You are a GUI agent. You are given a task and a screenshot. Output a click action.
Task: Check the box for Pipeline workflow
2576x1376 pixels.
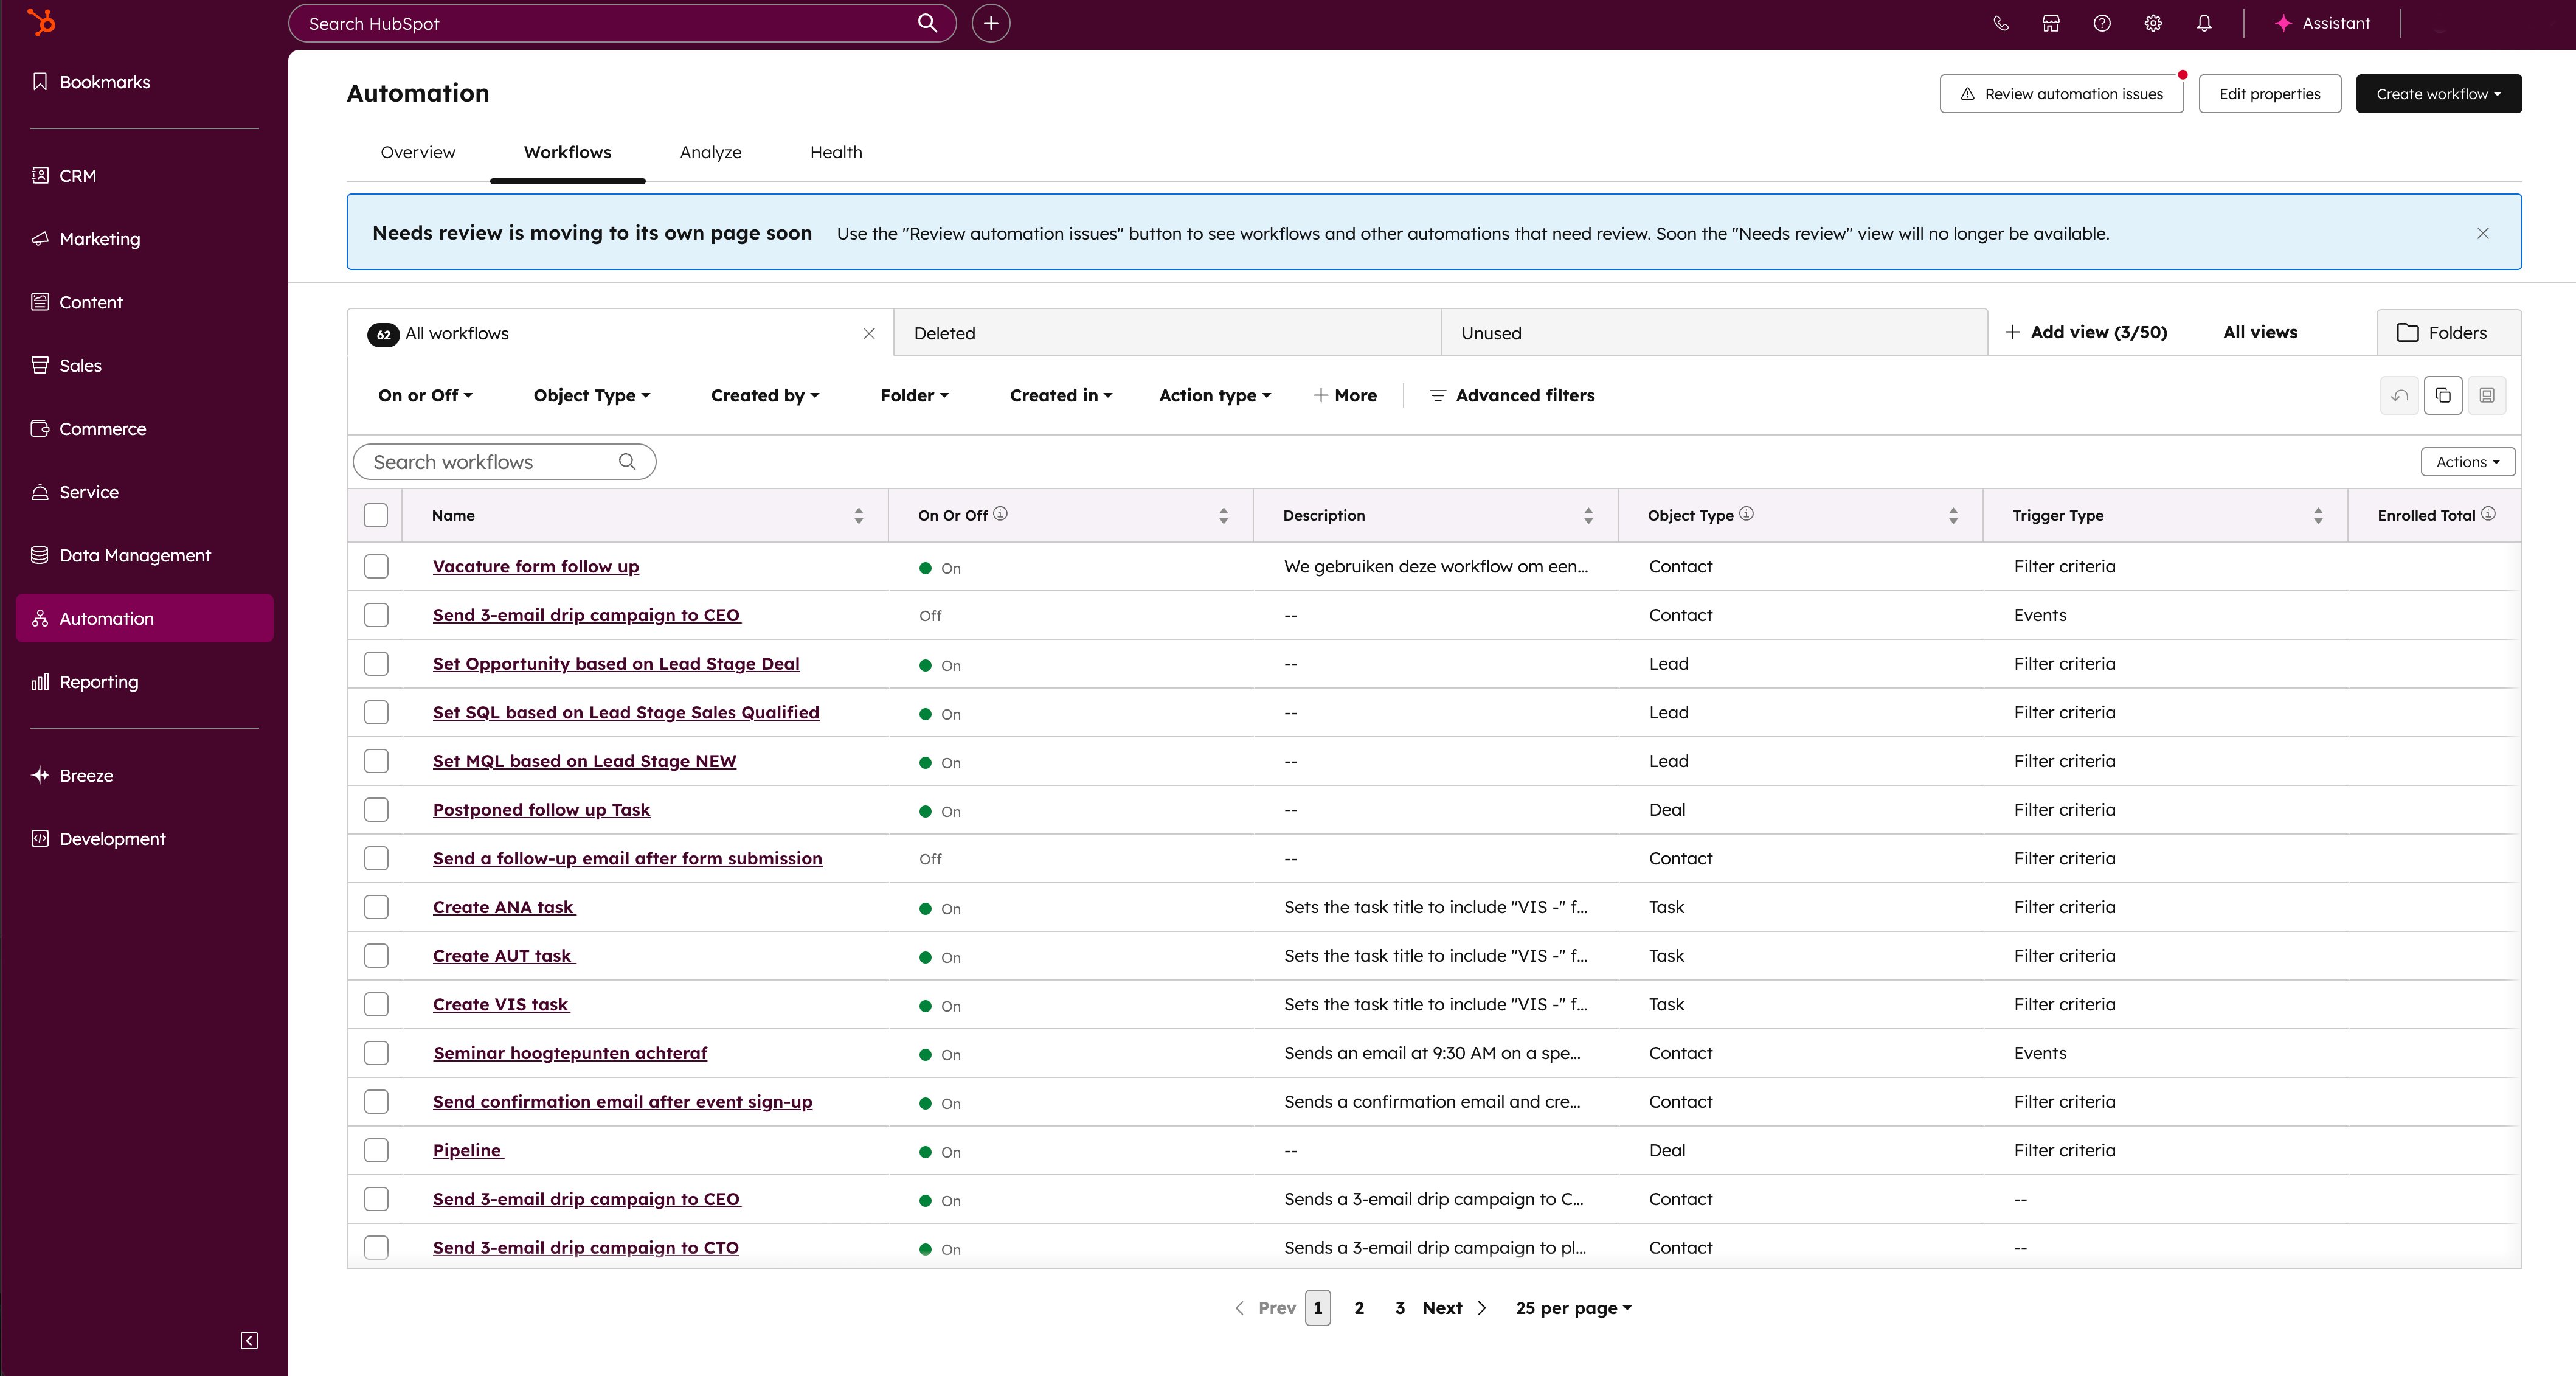(376, 1150)
